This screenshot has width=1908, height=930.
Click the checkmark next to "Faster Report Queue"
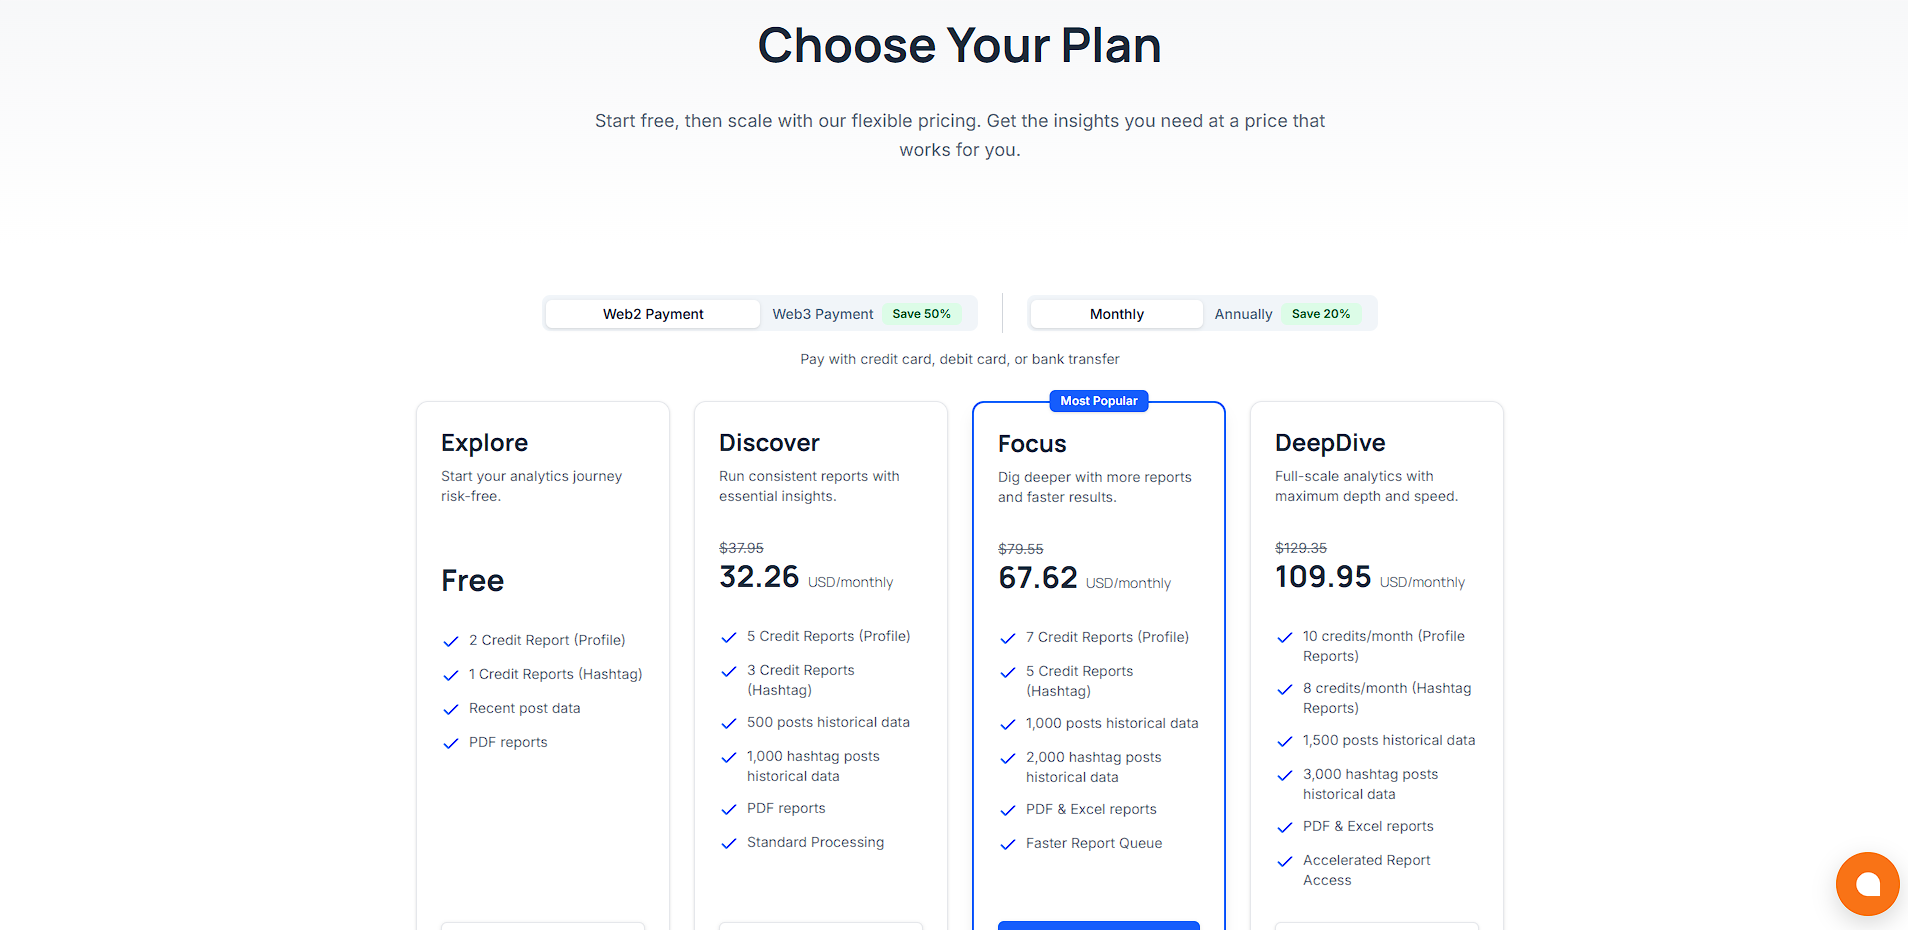point(1007,844)
